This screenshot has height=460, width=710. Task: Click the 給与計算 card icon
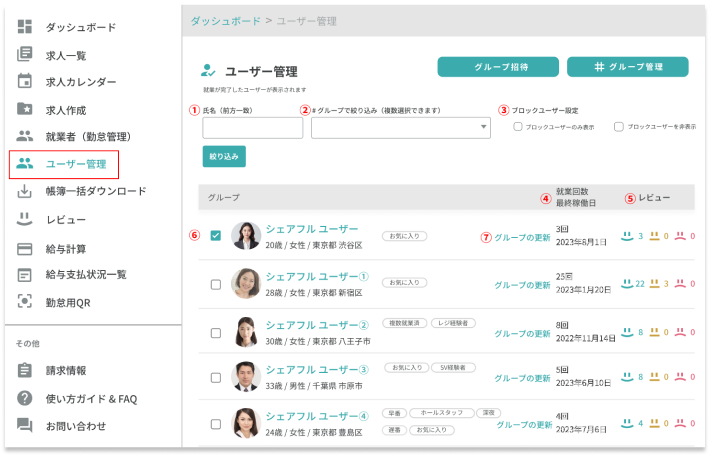click(25, 247)
